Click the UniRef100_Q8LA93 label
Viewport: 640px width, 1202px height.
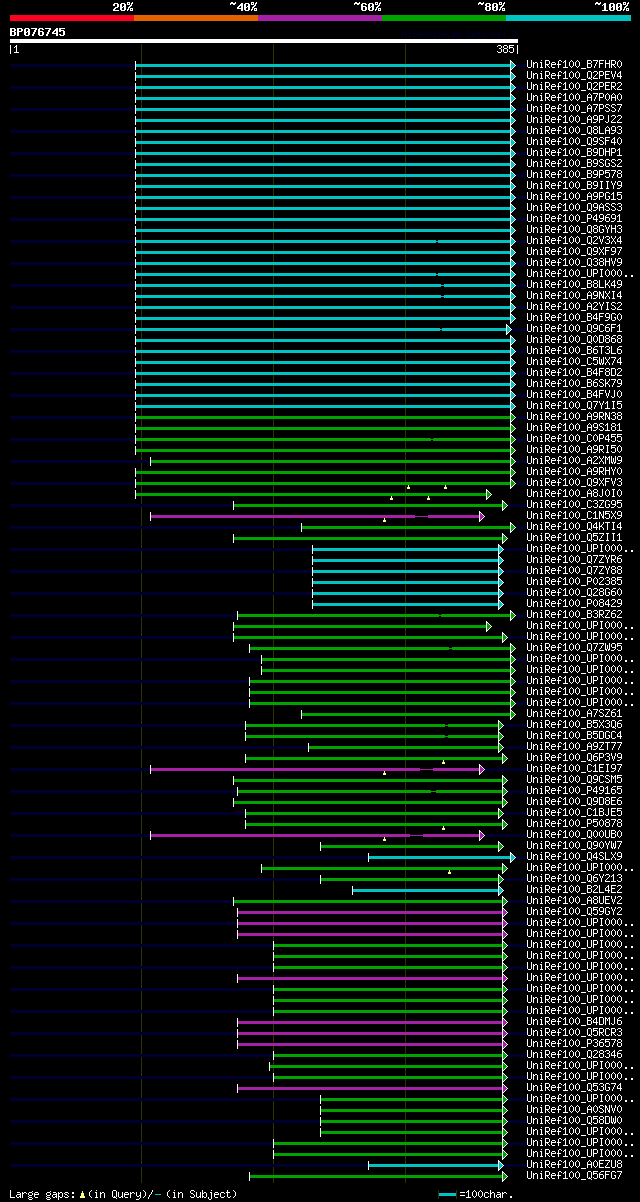[574, 130]
